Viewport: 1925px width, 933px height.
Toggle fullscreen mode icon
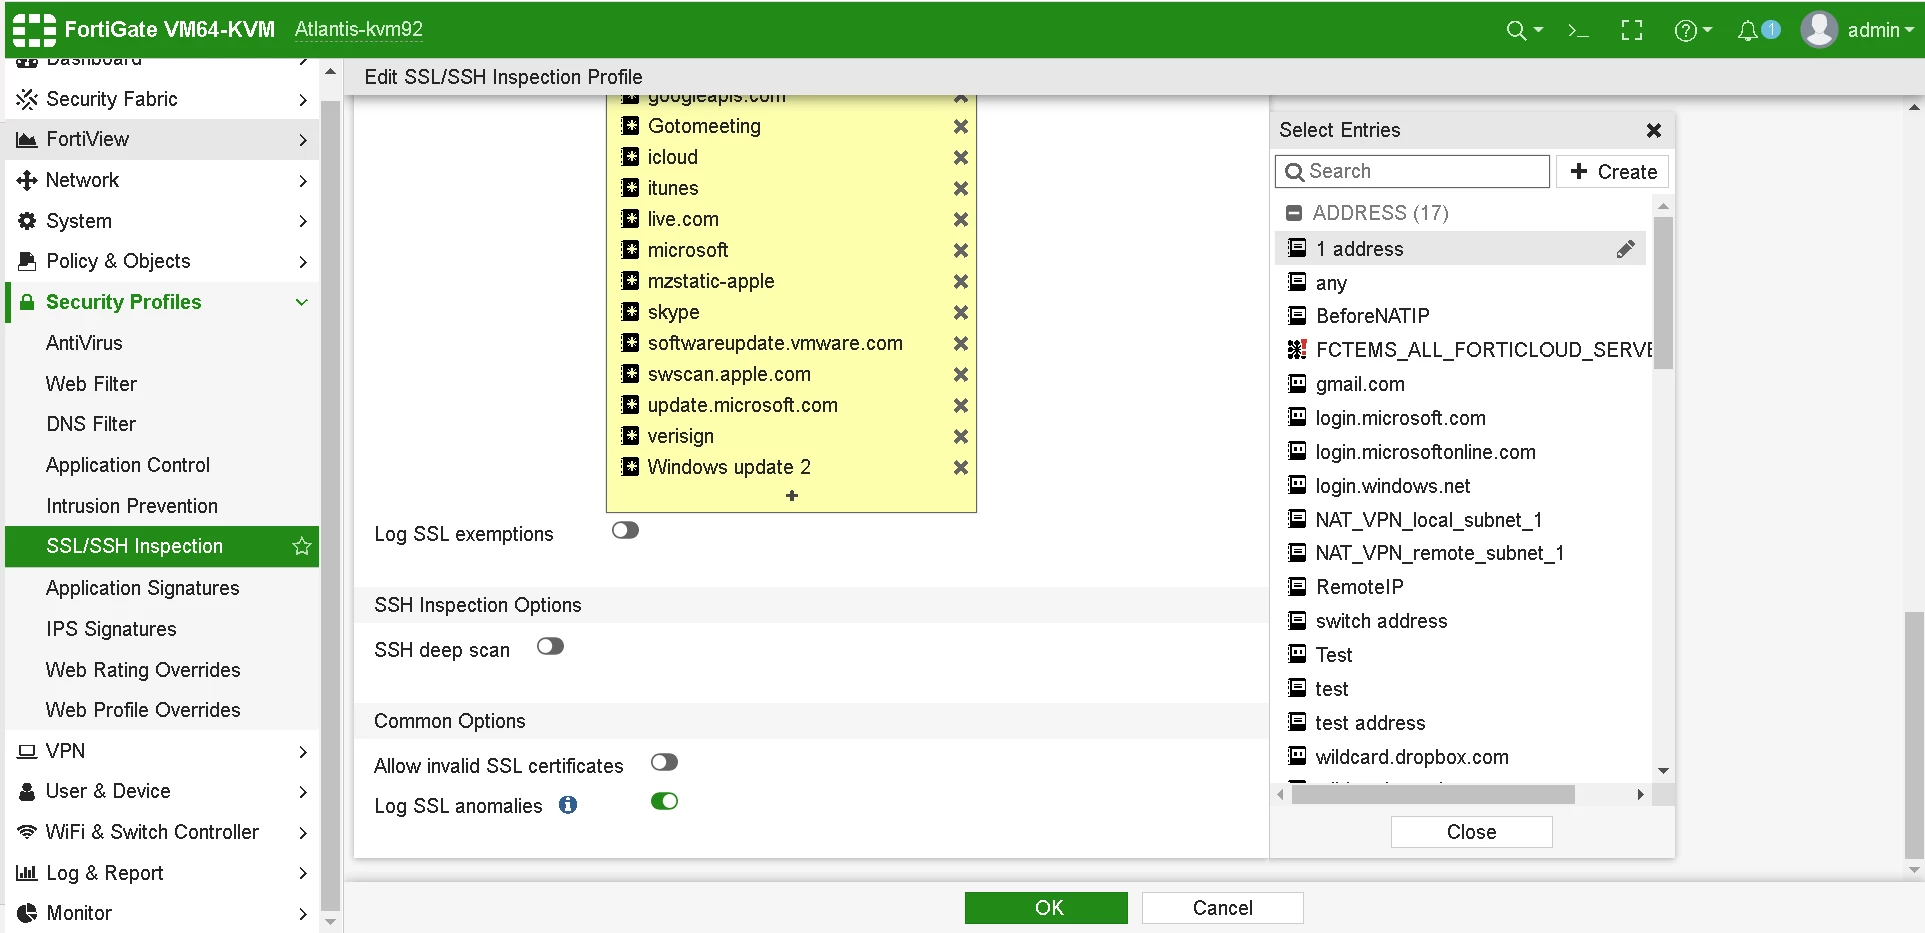pyautogui.click(x=1632, y=31)
